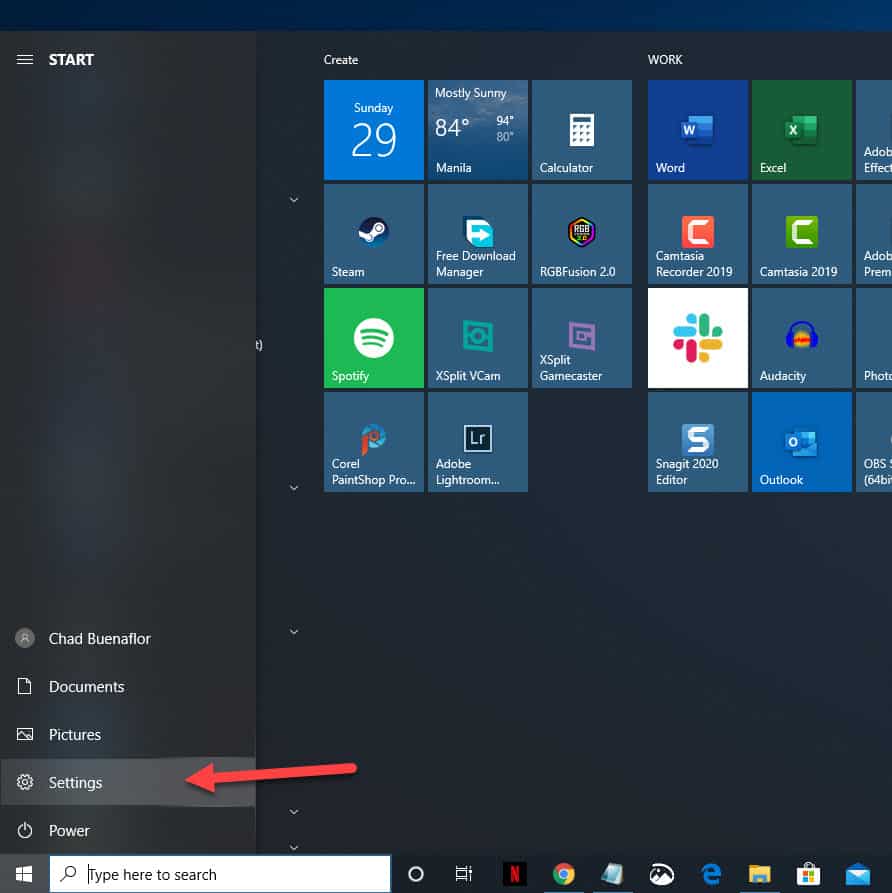Open the Manila weather tile
The width and height of the screenshot is (892, 893).
(x=478, y=130)
